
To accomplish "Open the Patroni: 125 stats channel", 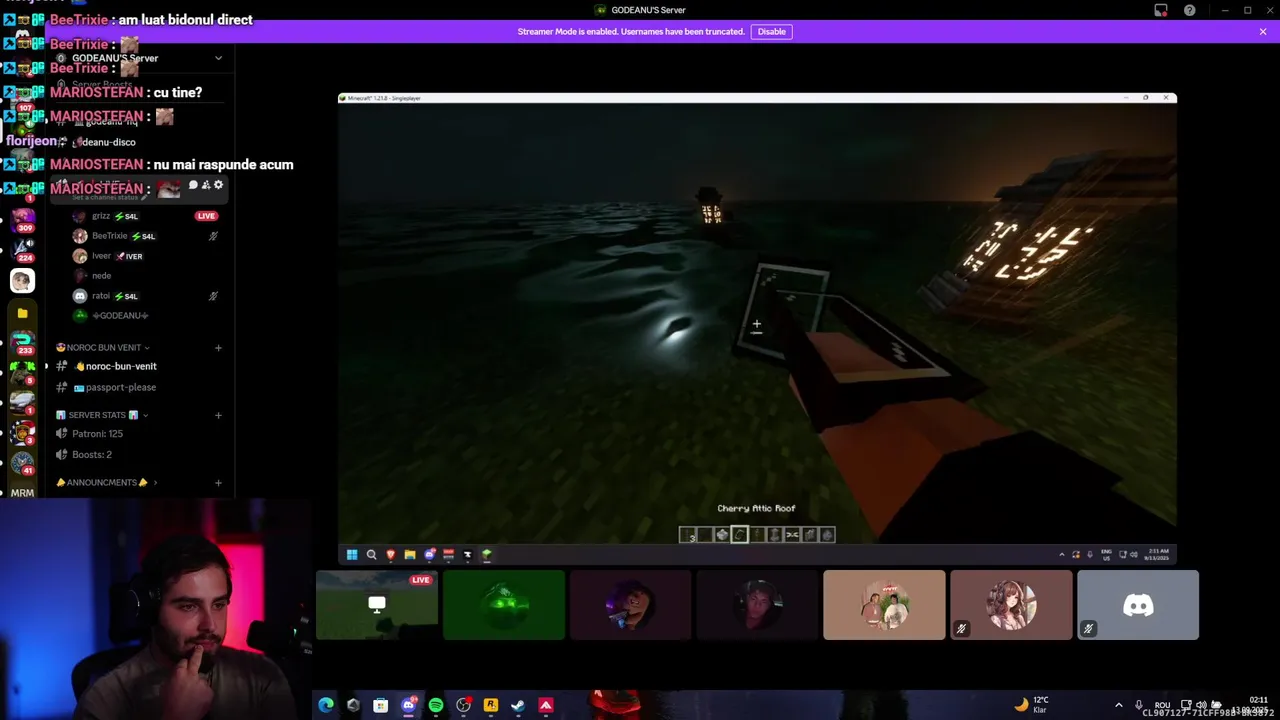I will coord(98,434).
